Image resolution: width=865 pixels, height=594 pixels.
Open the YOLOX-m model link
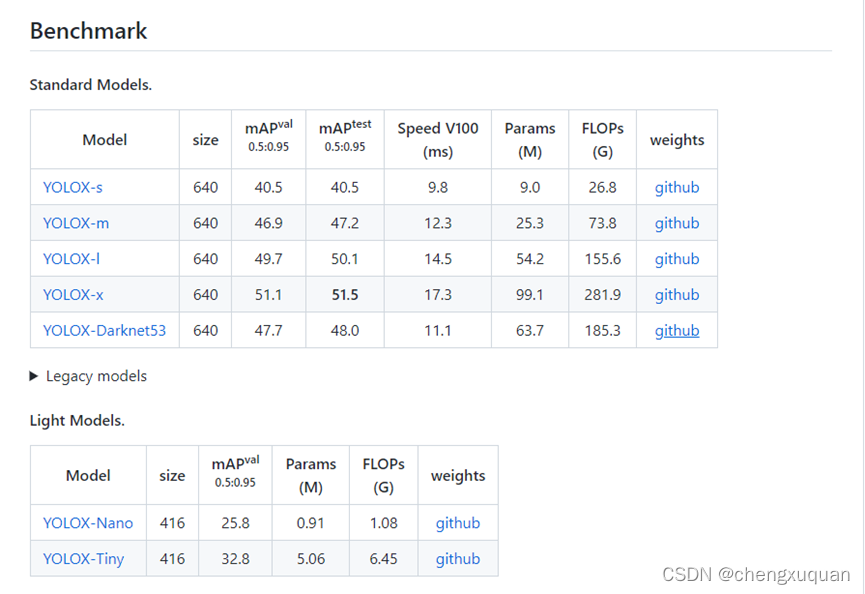76,223
